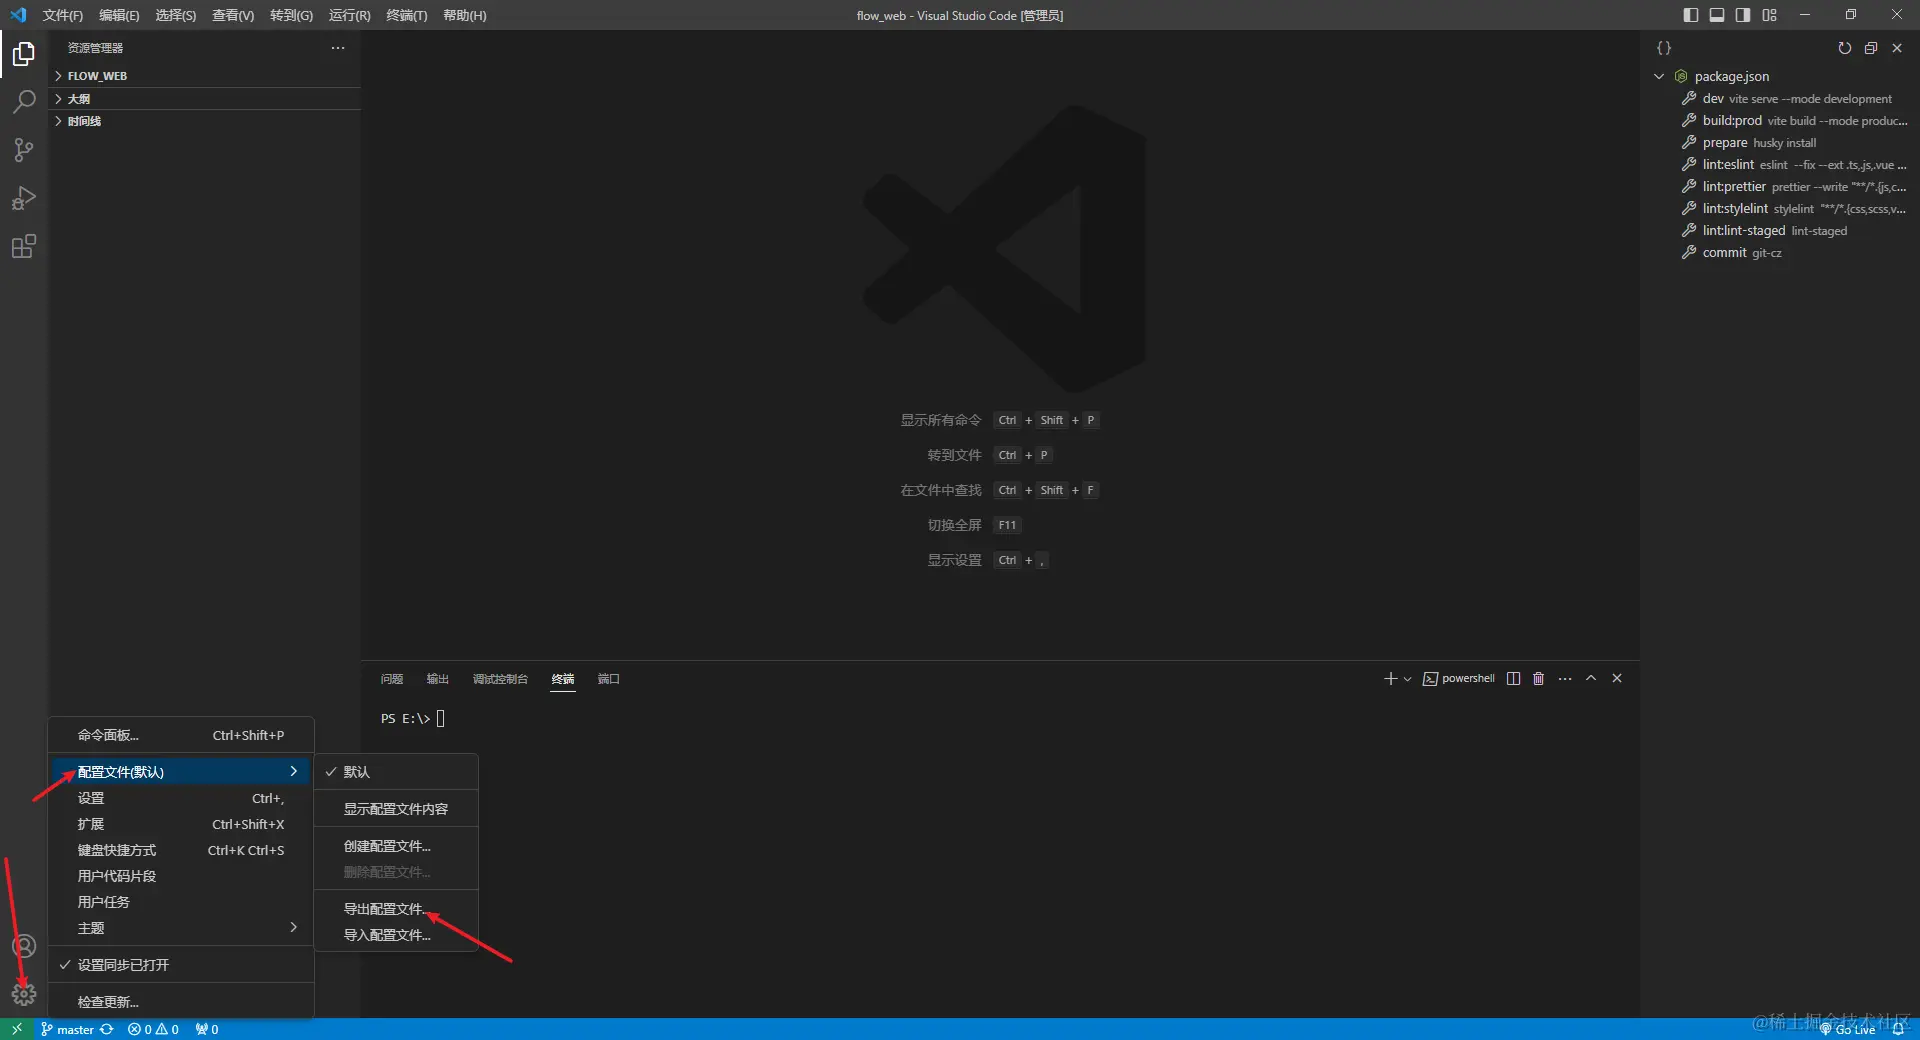Open the terminal launch profile dropdown arrow
Viewport: 1920px width, 1040px height.
point(1408,679)
